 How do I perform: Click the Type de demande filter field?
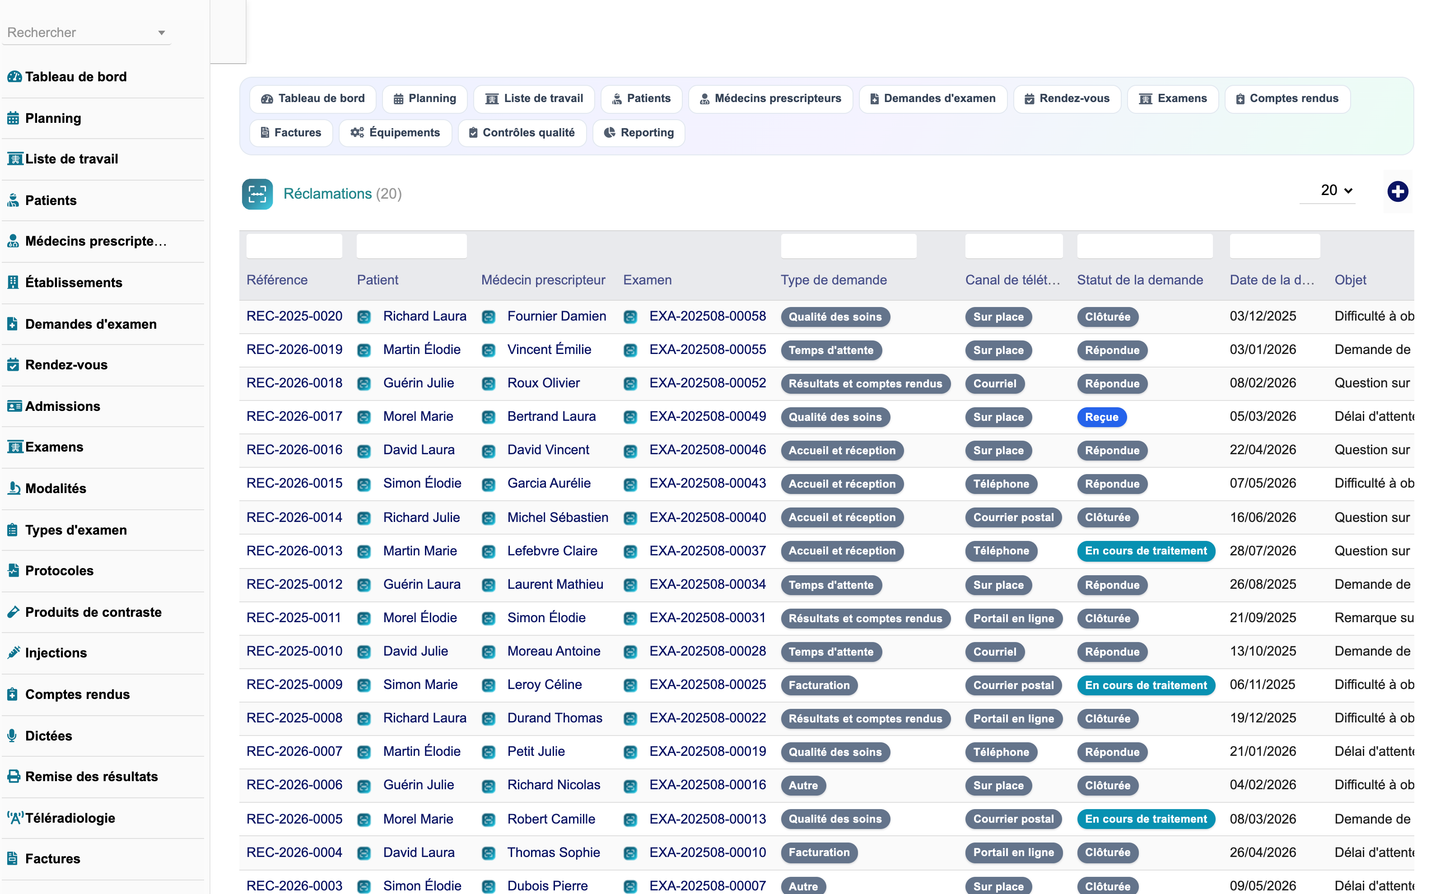(849, 246)
